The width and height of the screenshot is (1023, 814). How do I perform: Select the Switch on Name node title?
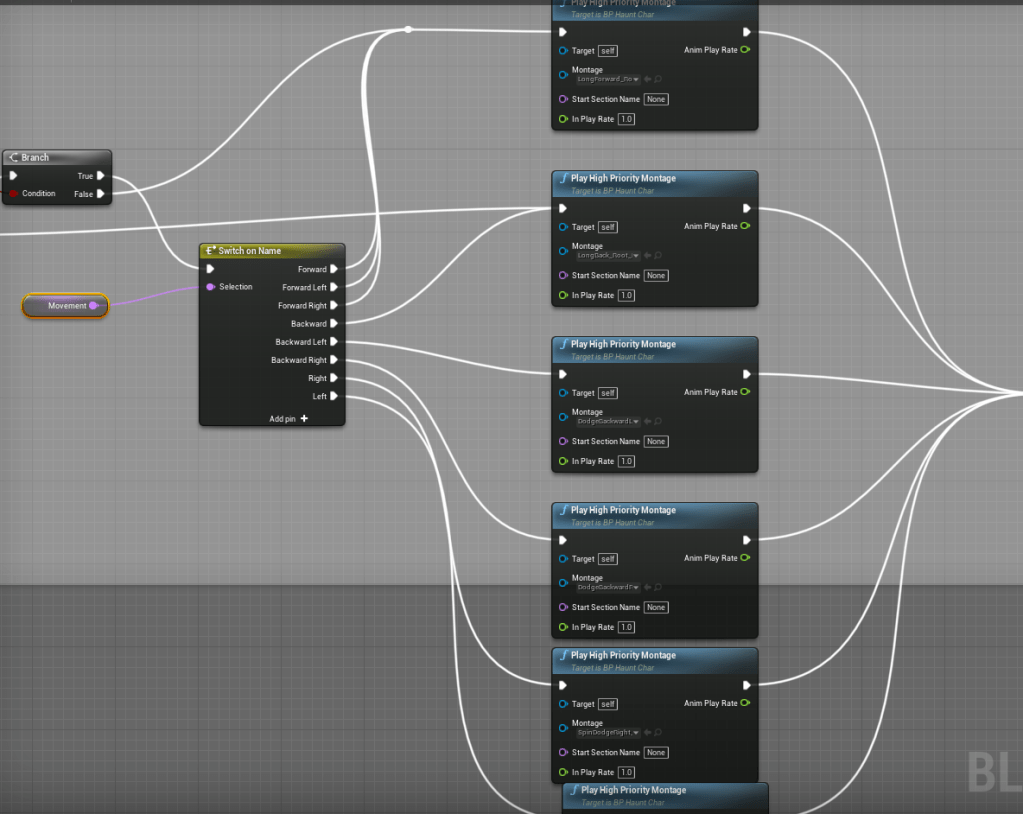(x=249, y=251)
